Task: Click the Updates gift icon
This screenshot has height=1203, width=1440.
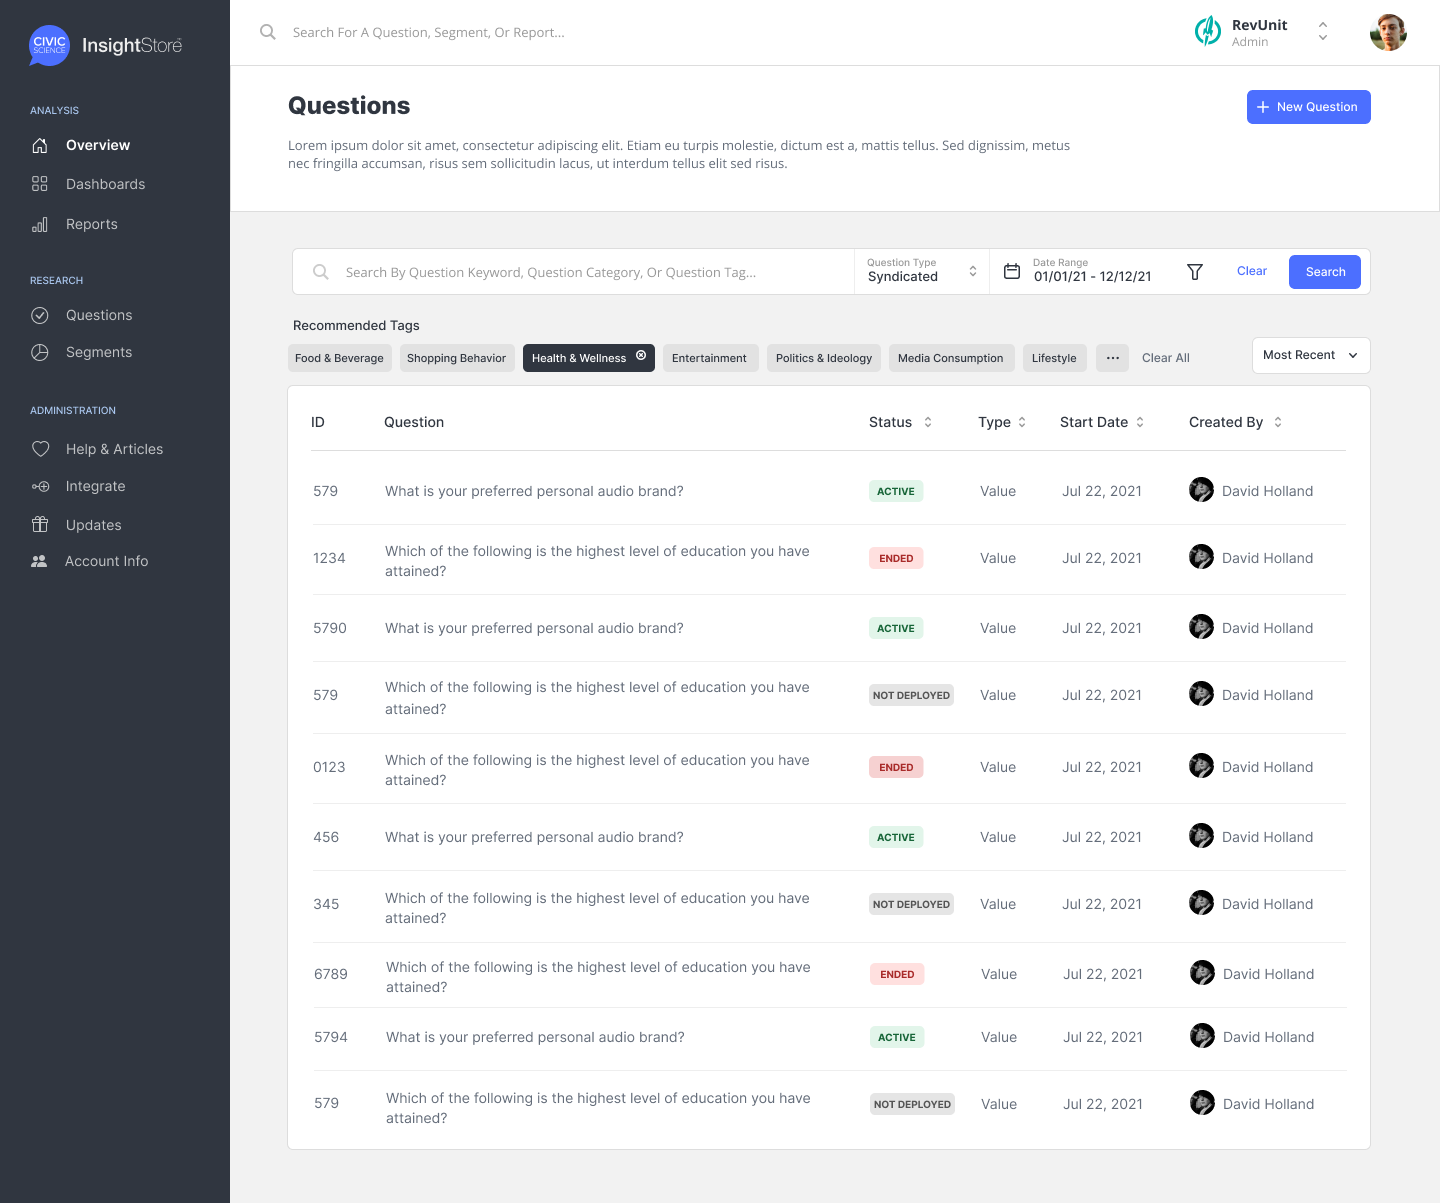Action: point(40,524)
